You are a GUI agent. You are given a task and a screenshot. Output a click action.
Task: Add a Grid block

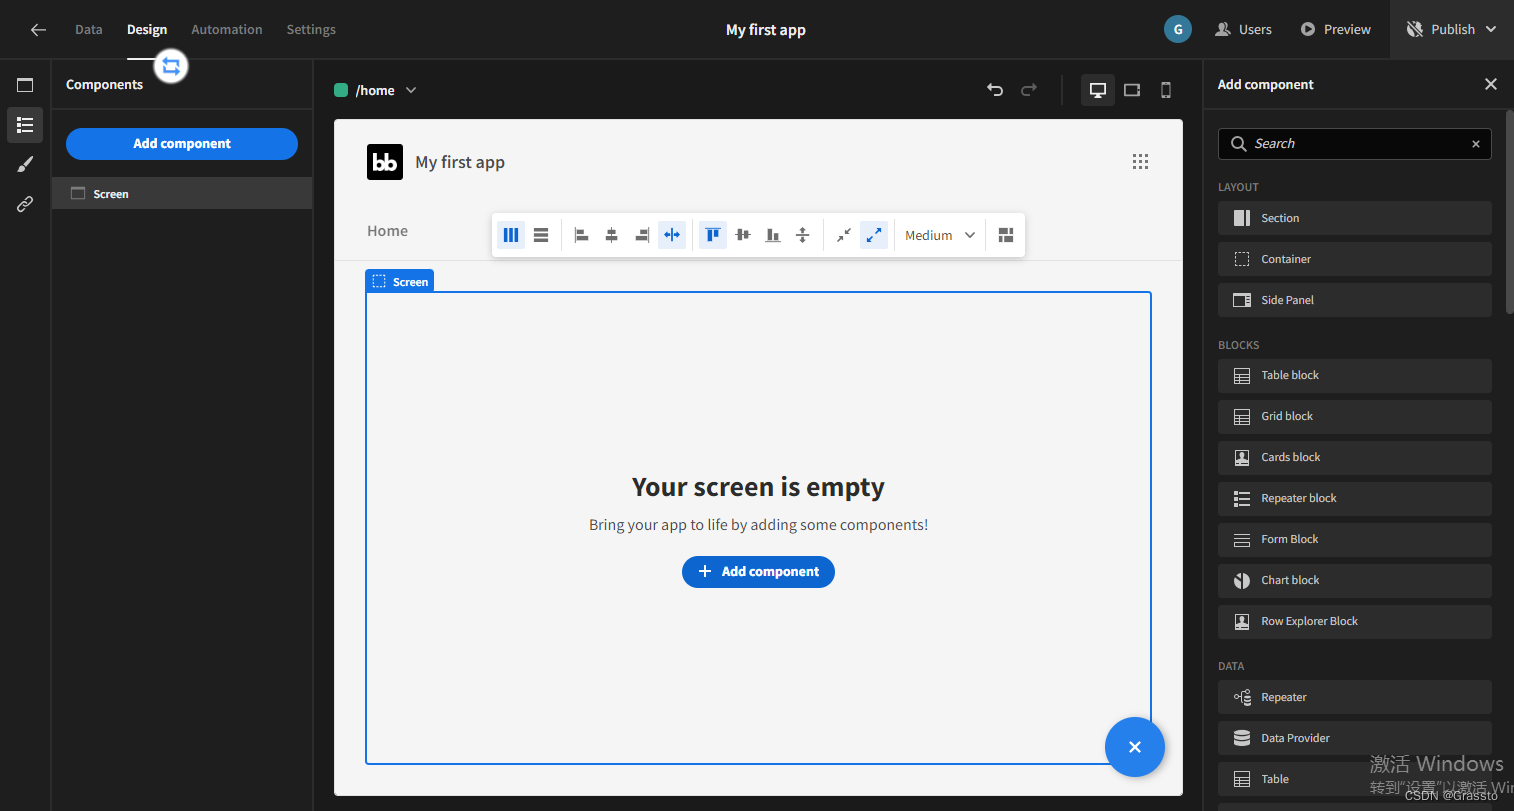click(1355, 417)
